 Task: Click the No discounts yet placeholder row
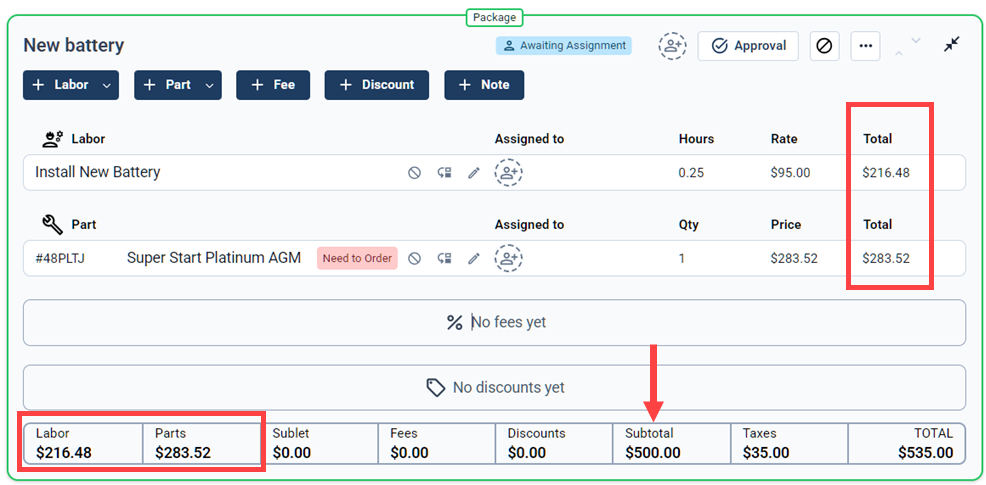pos(494,387)
